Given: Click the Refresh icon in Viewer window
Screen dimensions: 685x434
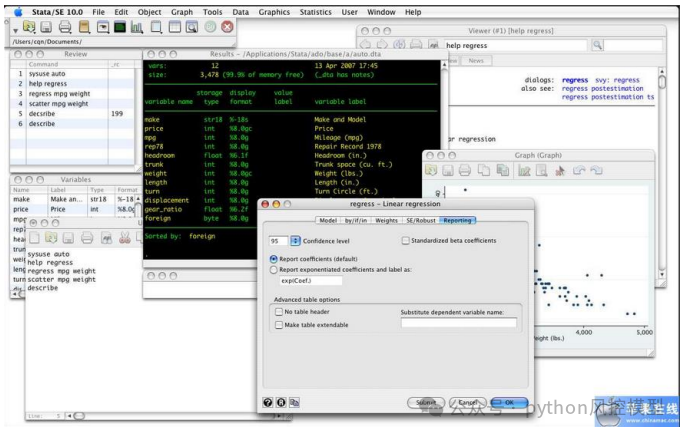Looking at the screenshot, I should click(x=399, y=45).
